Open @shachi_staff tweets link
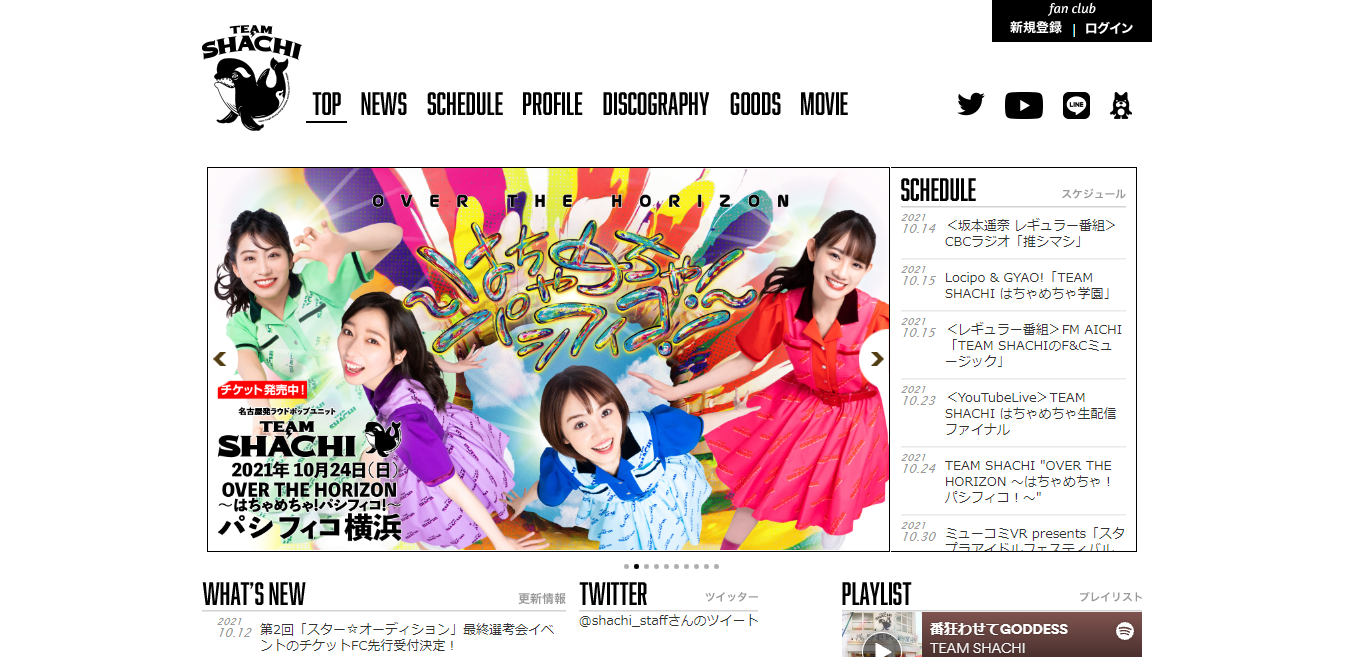This screenshot has height=657, width=1345. (x=668, y=620)
